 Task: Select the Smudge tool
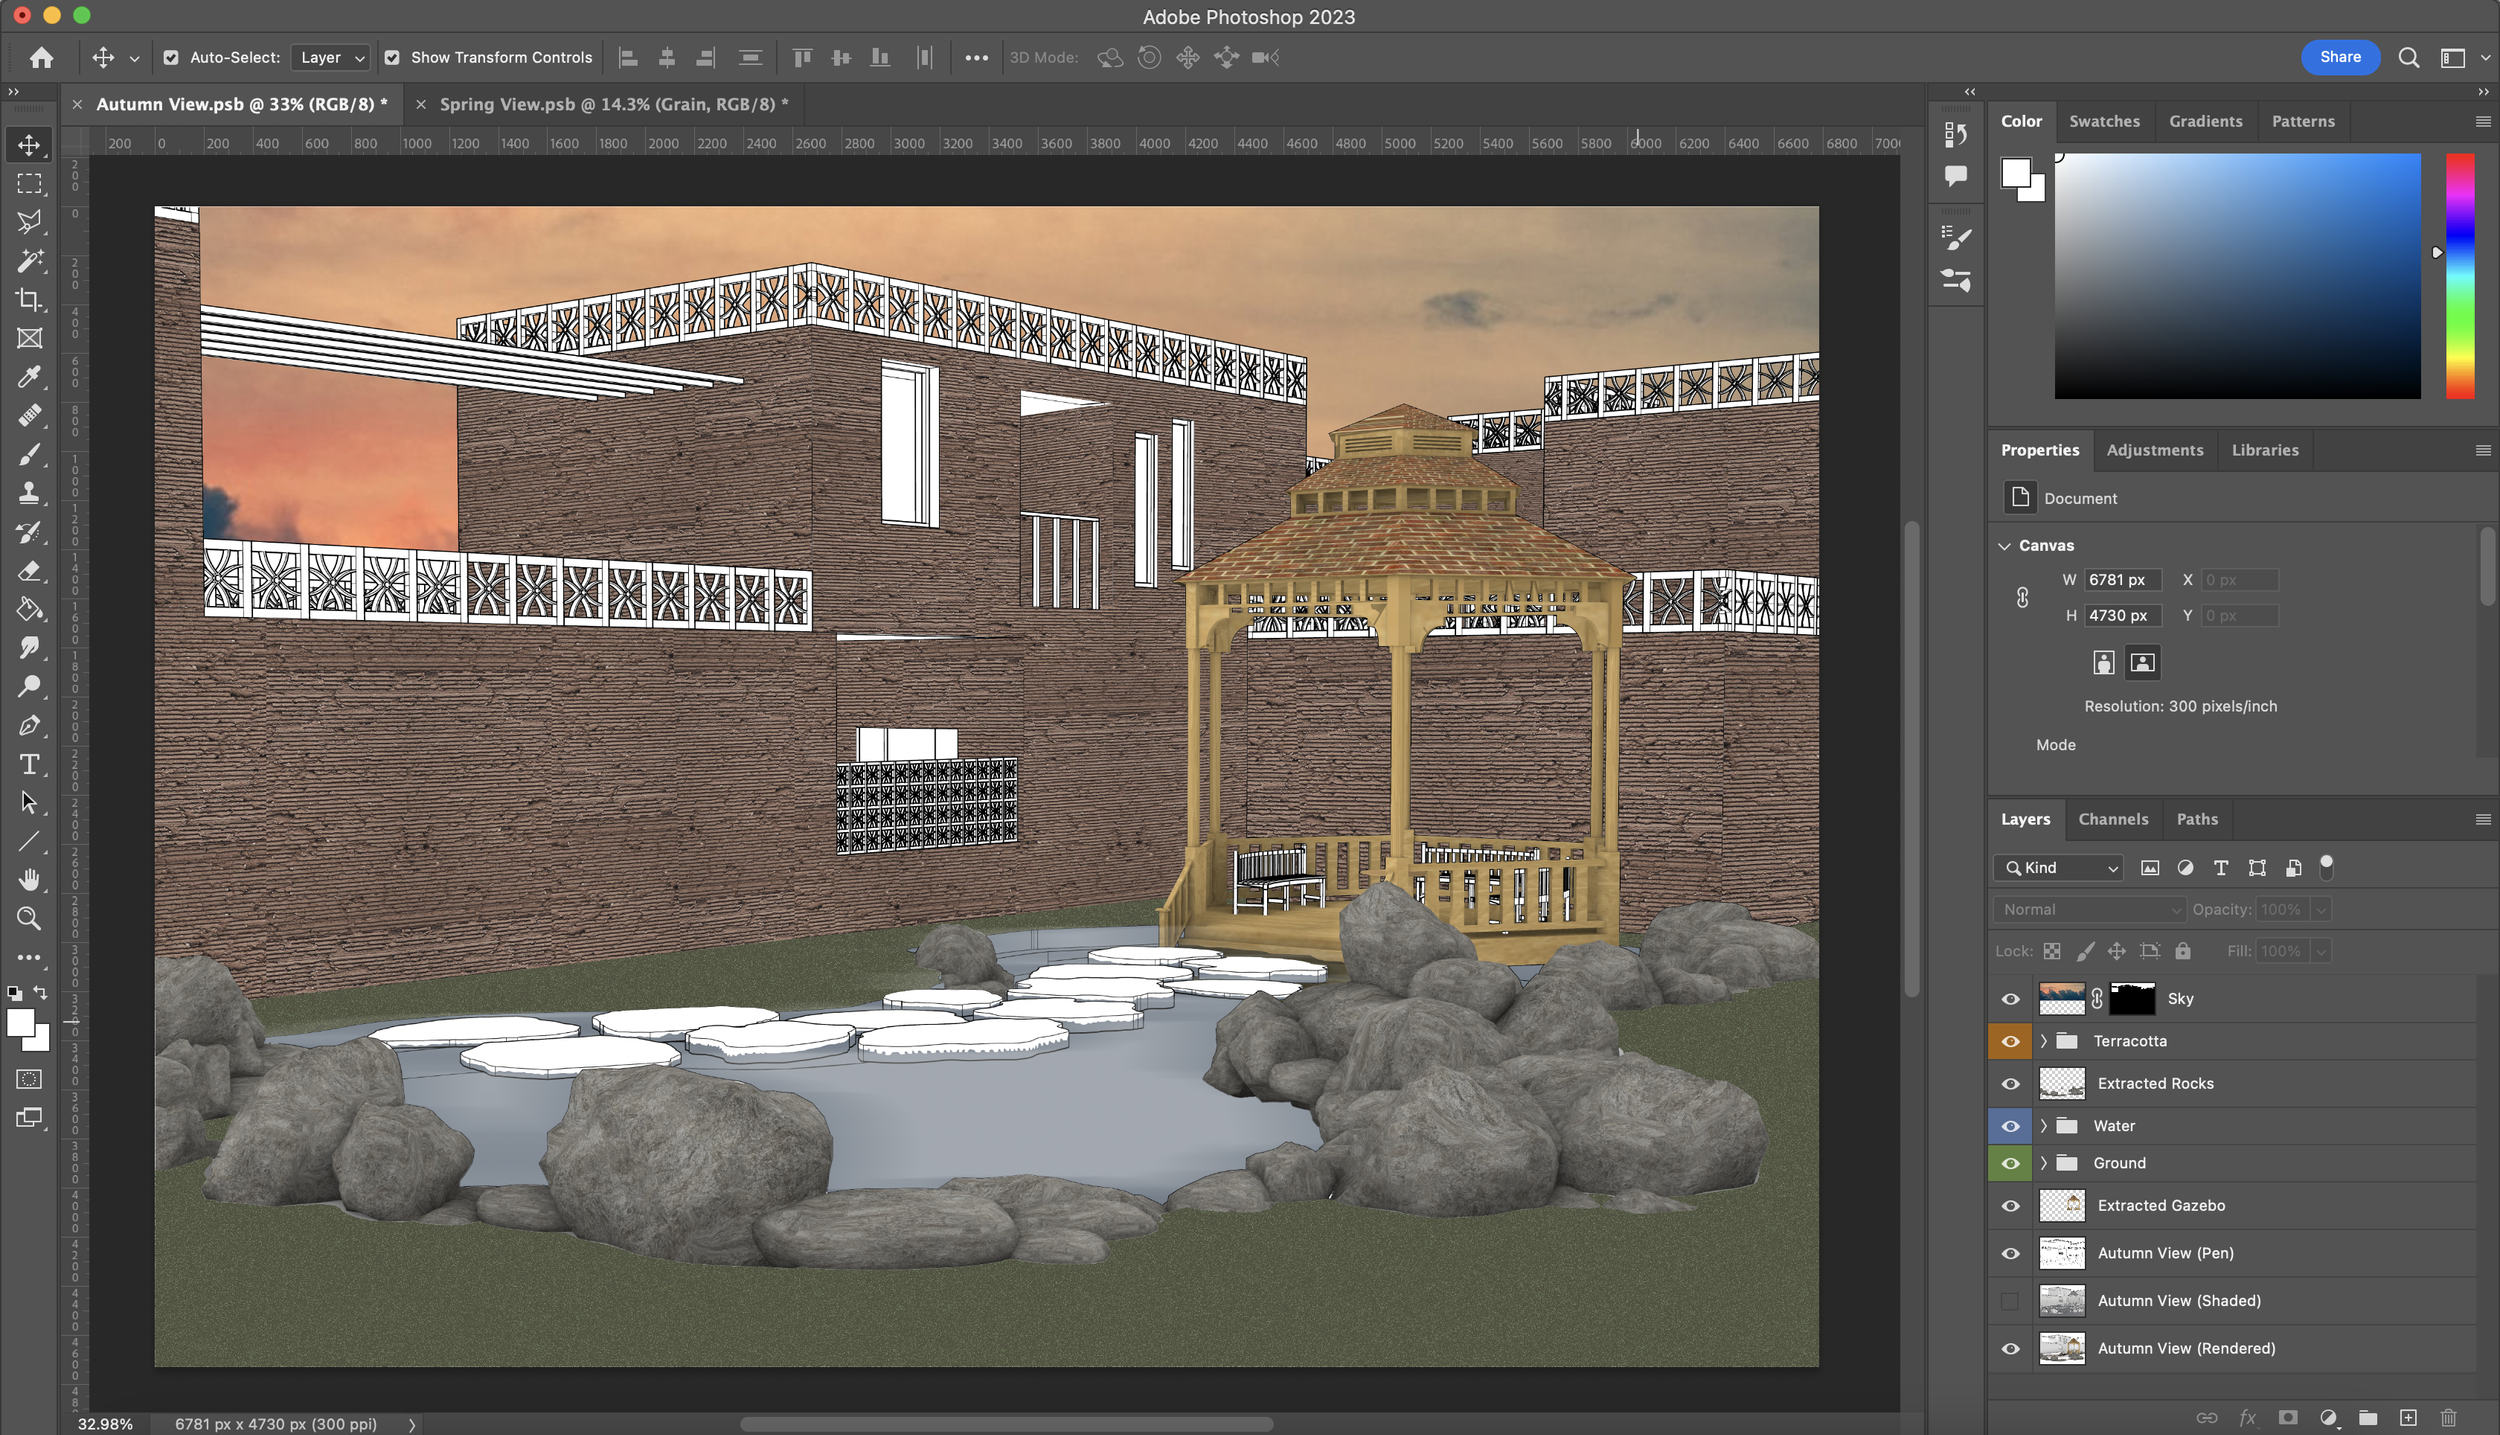point(29,648)
